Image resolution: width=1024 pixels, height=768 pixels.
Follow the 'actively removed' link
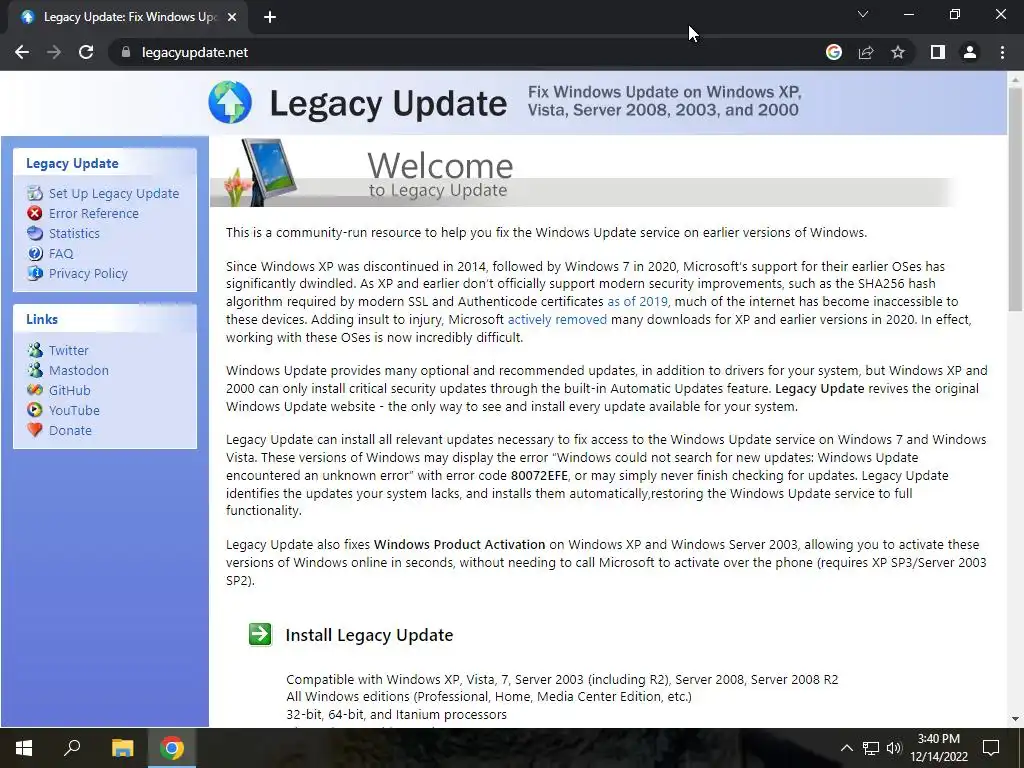[557, 319]
